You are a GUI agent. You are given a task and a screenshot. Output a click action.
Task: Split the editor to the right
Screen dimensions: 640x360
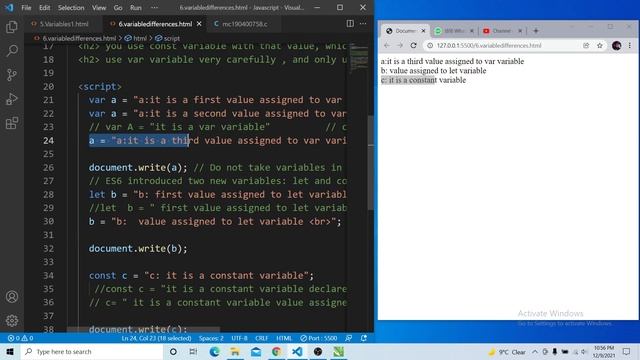pyautogui.click(x=350, y=24)
